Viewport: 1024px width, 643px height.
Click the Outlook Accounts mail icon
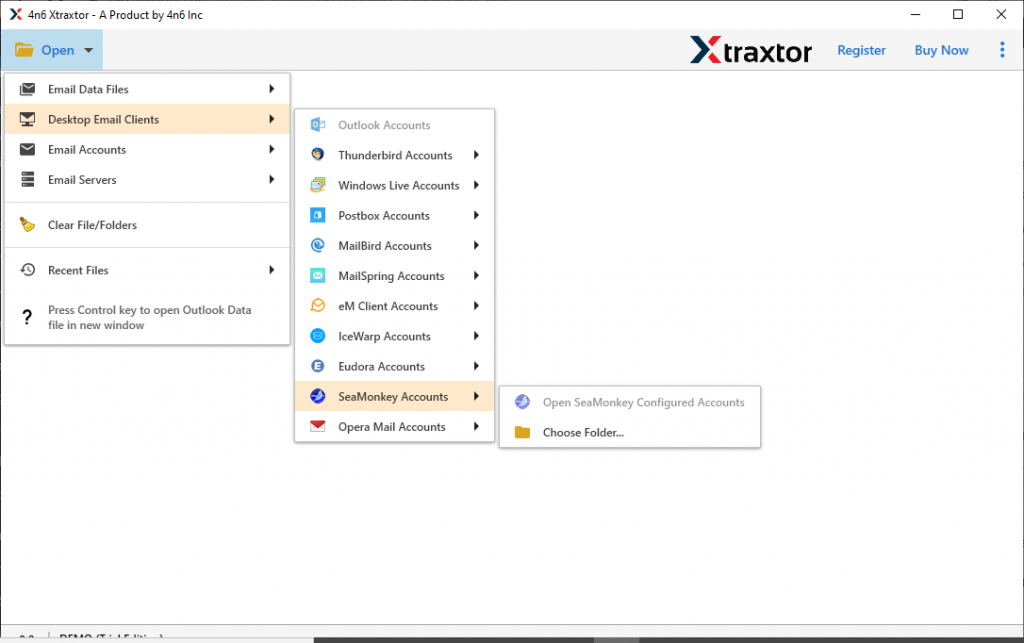(319, 124)
